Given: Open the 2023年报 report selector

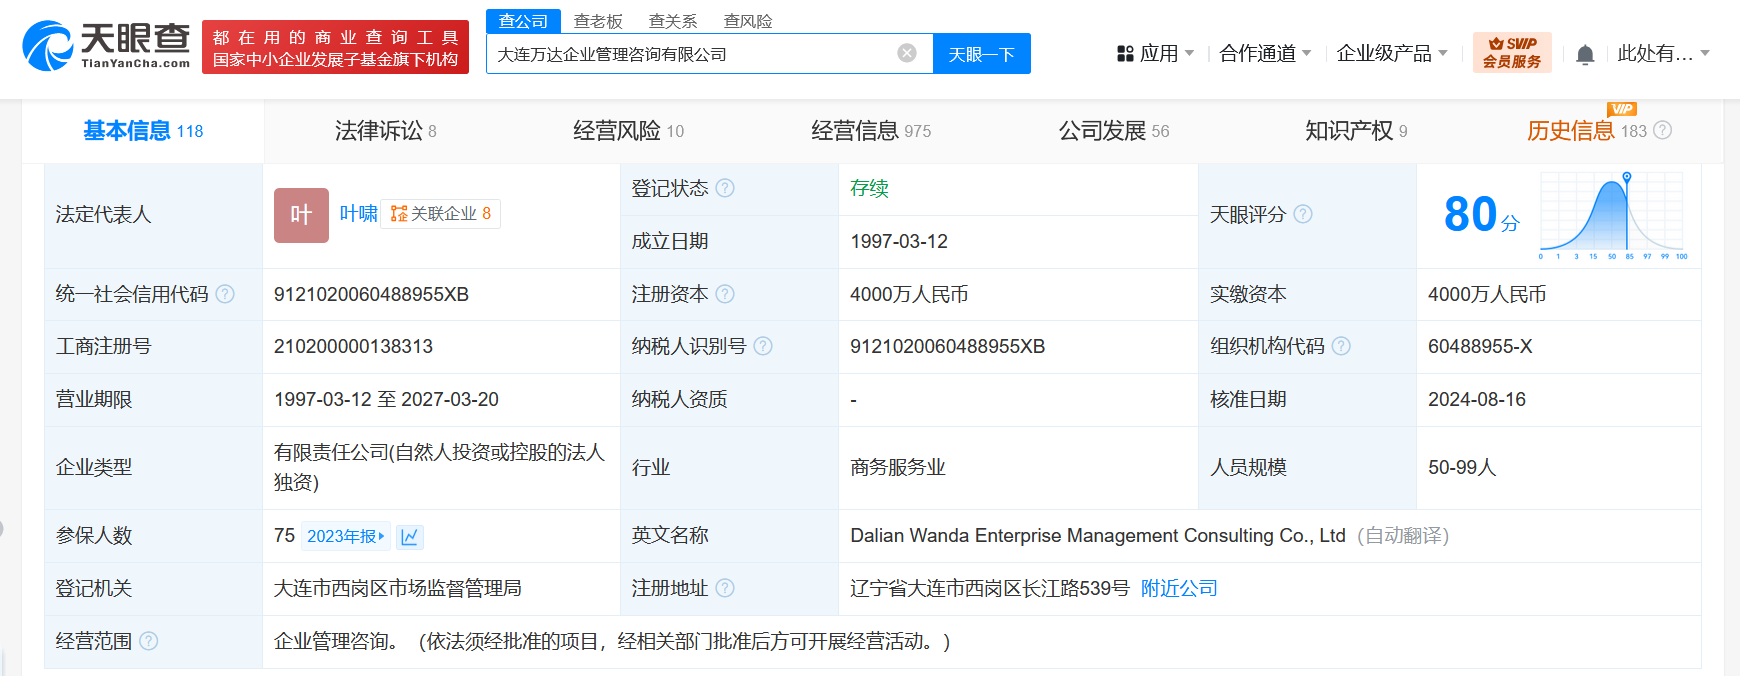Looking at the screenshot, I should pyautogui.click(x=345, y=537).
